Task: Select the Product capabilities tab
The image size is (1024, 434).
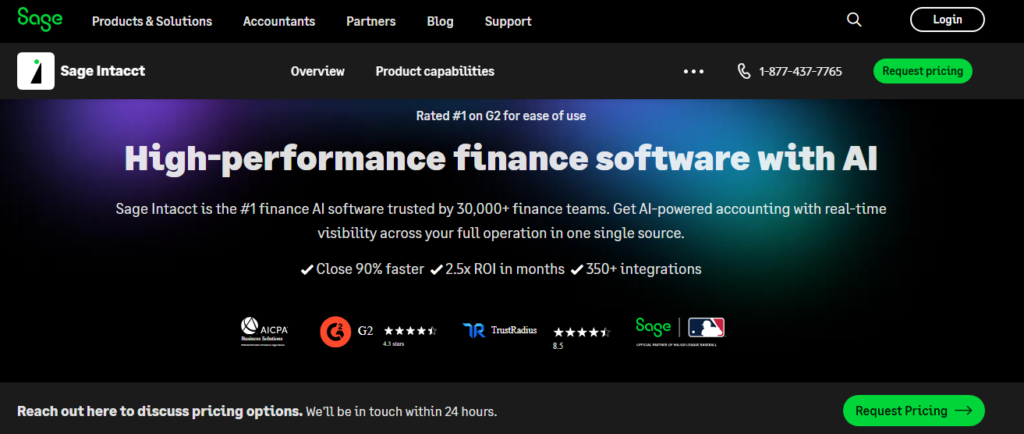Action: (x=435, y=71)
